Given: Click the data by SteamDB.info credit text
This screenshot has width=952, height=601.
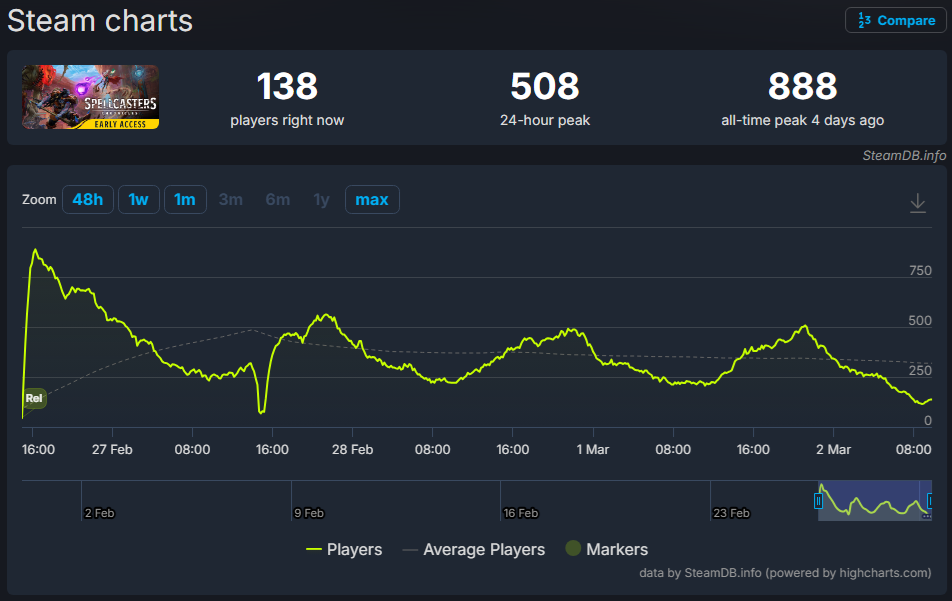Looking at the screenshot, I should (785, 572).
